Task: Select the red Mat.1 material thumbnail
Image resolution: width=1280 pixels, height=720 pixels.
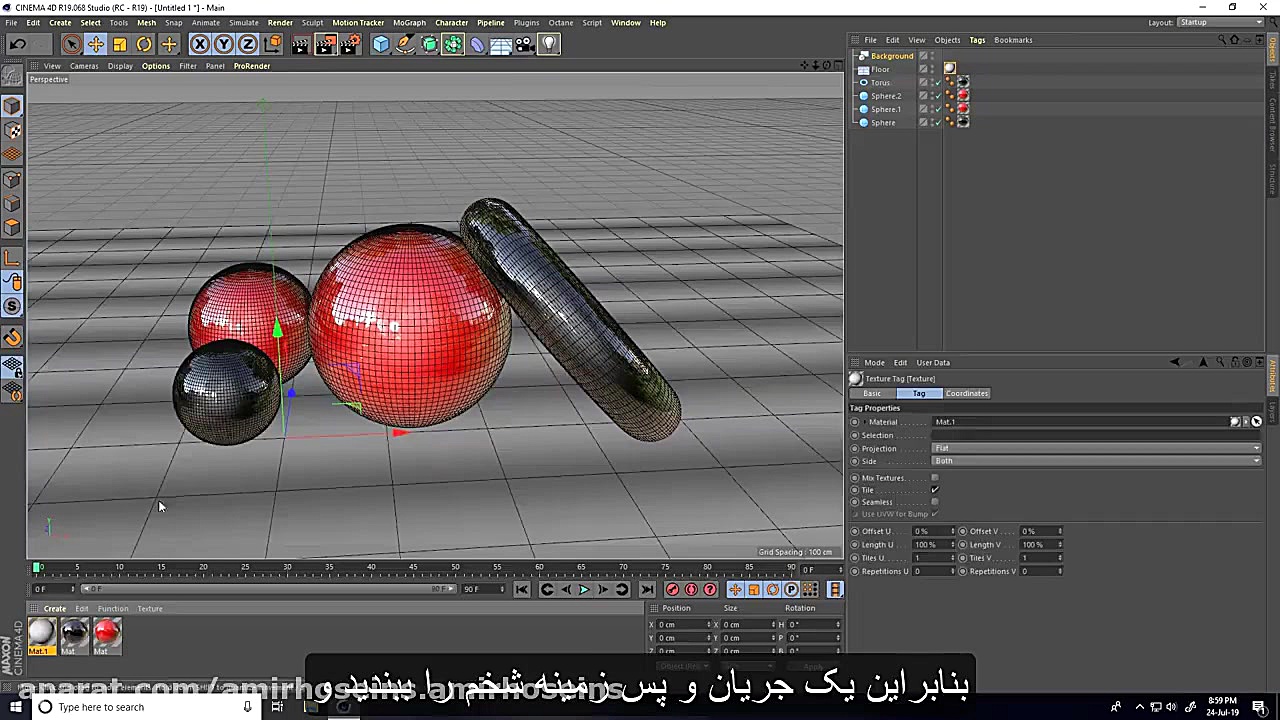Action: pyautogui.click(x=106, y=631)
